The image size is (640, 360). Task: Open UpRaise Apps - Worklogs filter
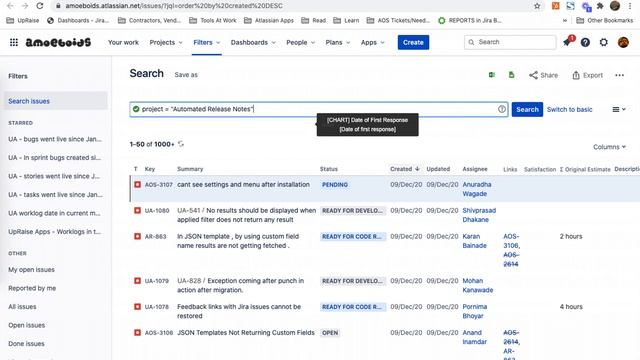click(x=55, y=231)
